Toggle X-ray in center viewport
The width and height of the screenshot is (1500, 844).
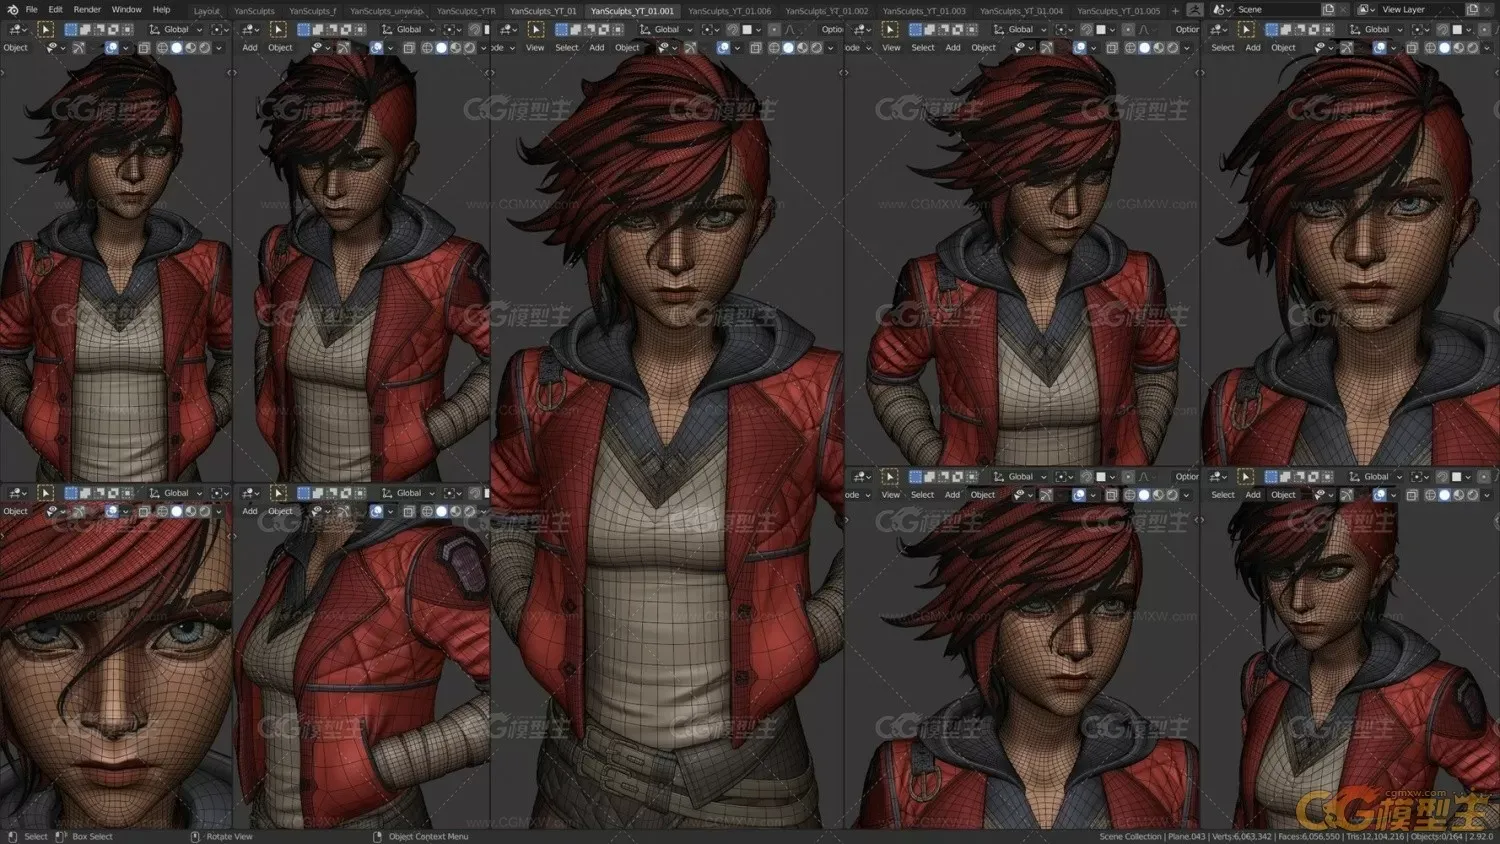(x=755, y=47)
